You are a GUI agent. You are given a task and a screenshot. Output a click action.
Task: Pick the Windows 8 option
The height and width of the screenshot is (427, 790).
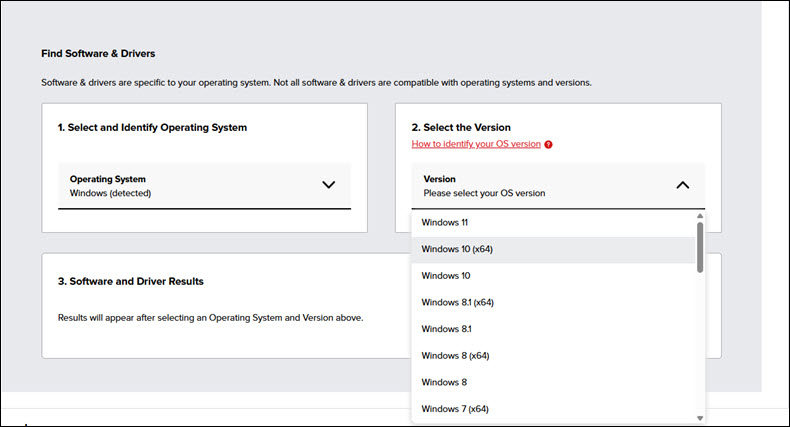pyautogui.click(x=553, y=383)
